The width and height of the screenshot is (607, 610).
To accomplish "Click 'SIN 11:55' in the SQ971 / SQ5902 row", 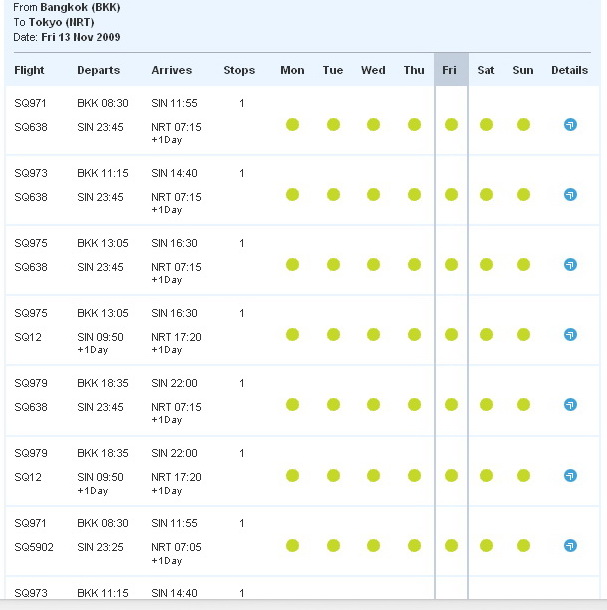I will (x=174, y=523).
